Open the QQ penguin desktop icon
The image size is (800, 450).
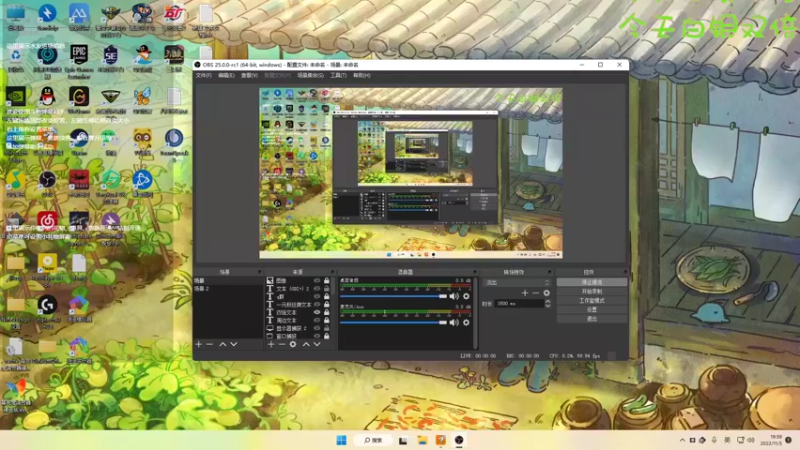[47, 96]
